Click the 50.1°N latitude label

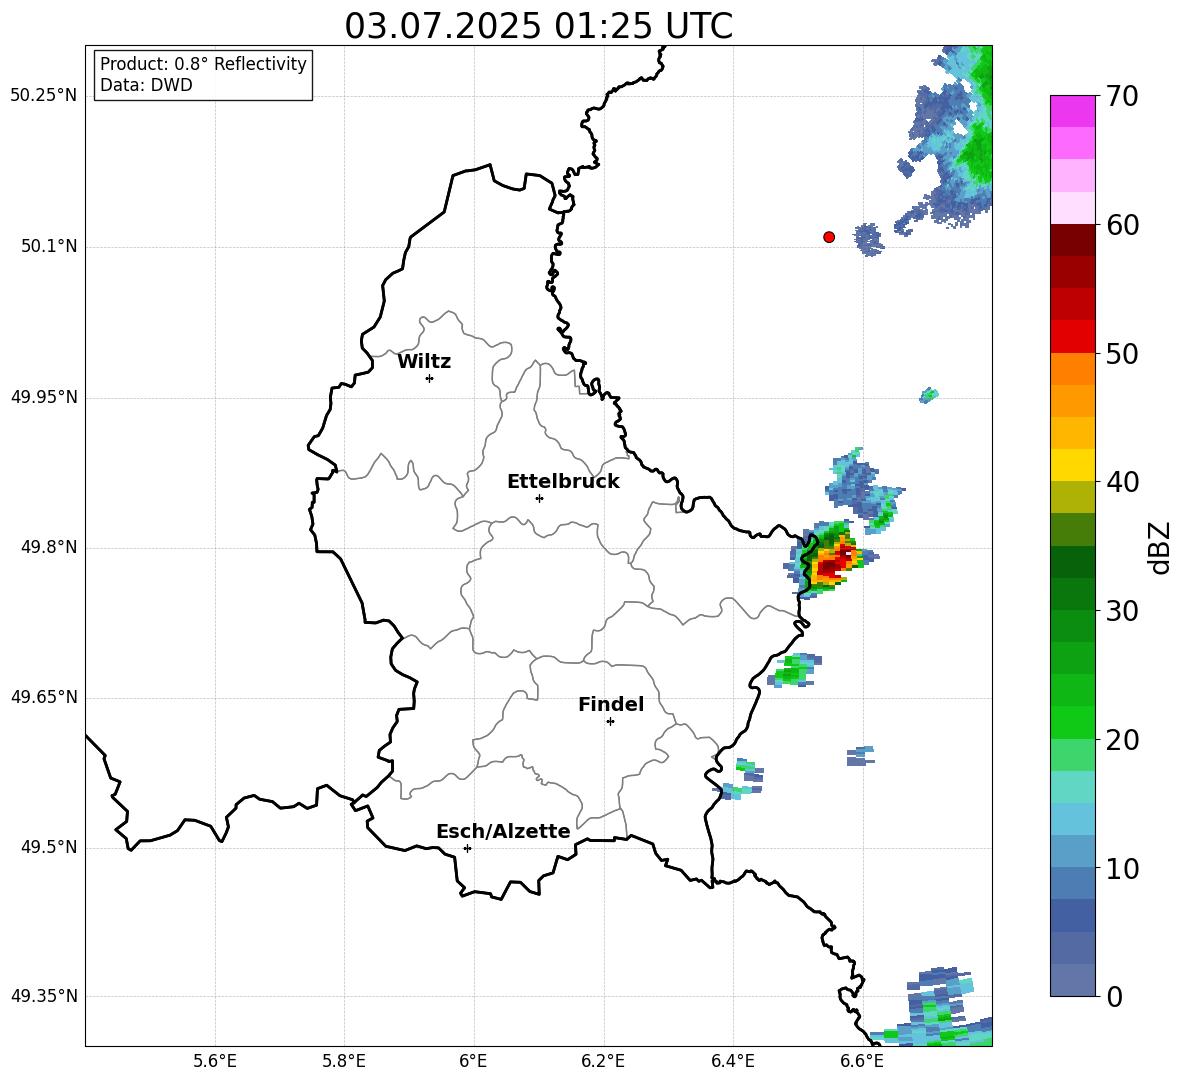[49, 246]
